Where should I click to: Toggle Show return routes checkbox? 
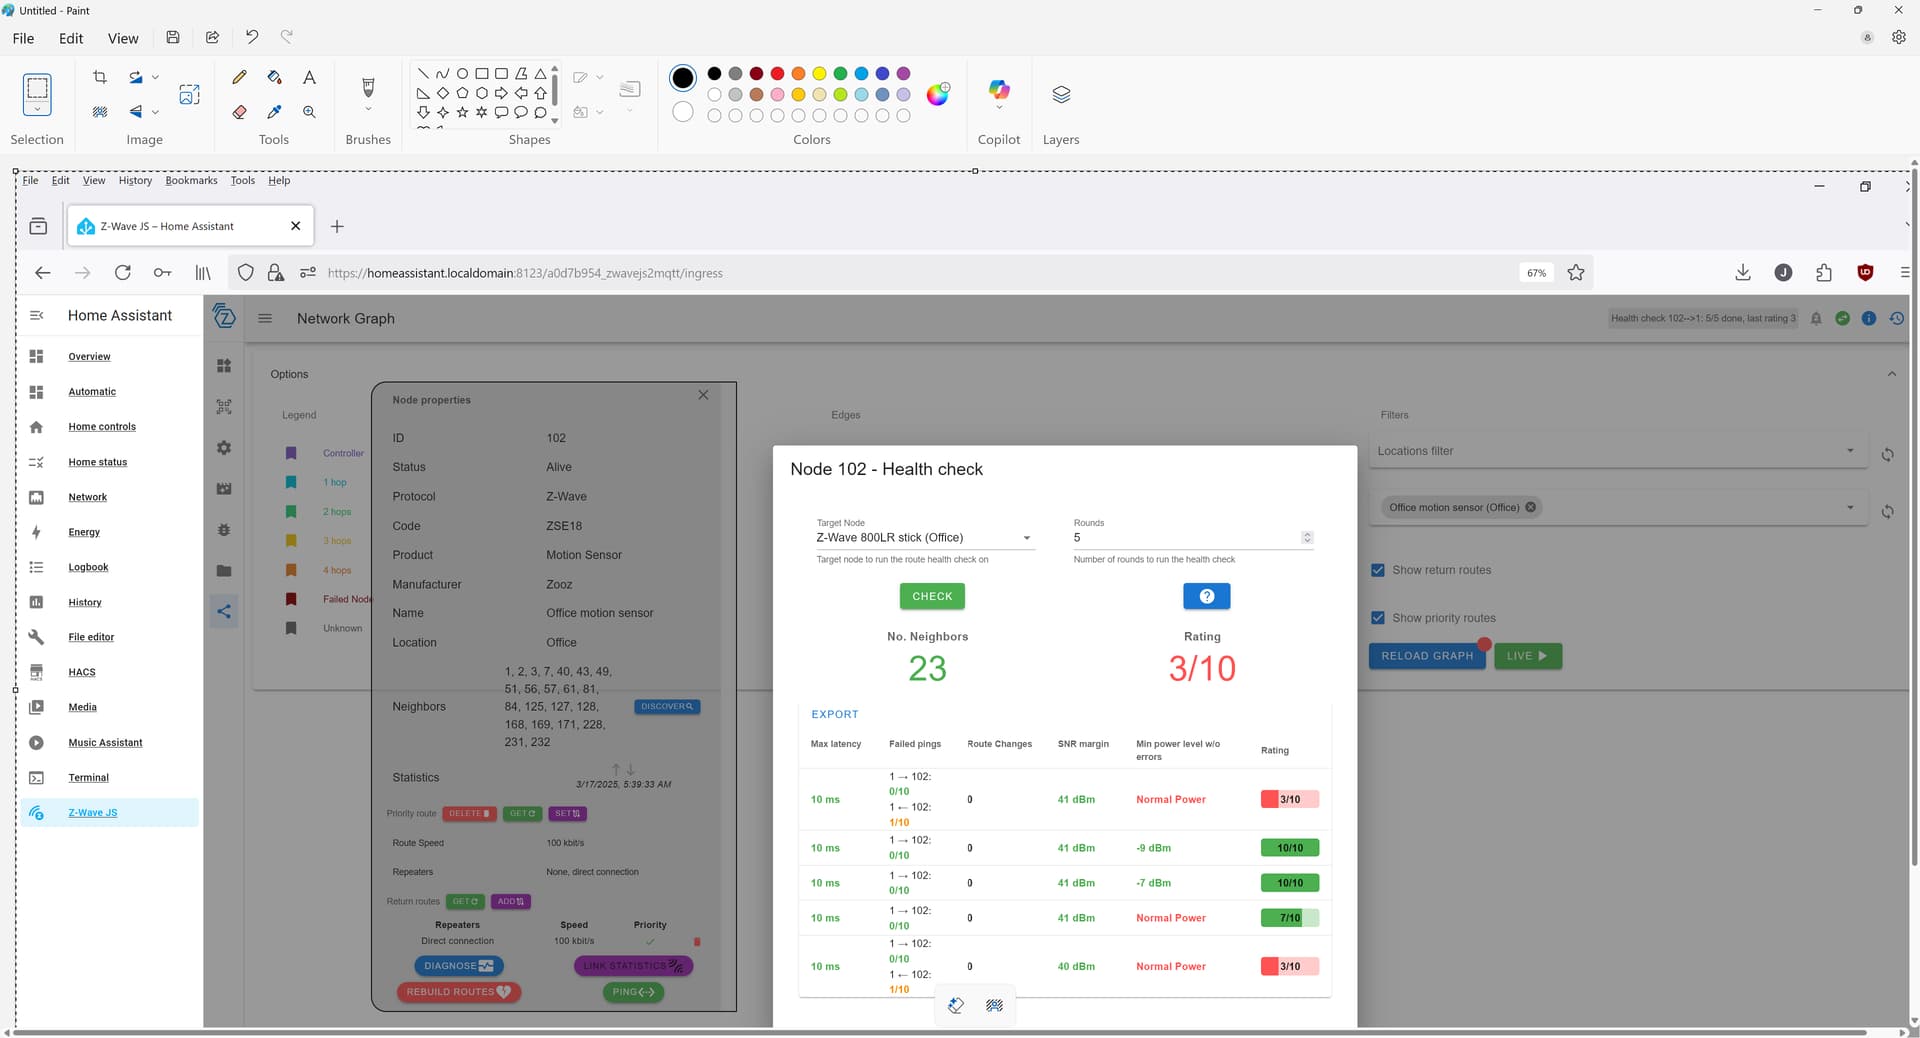click(1378, 570)
